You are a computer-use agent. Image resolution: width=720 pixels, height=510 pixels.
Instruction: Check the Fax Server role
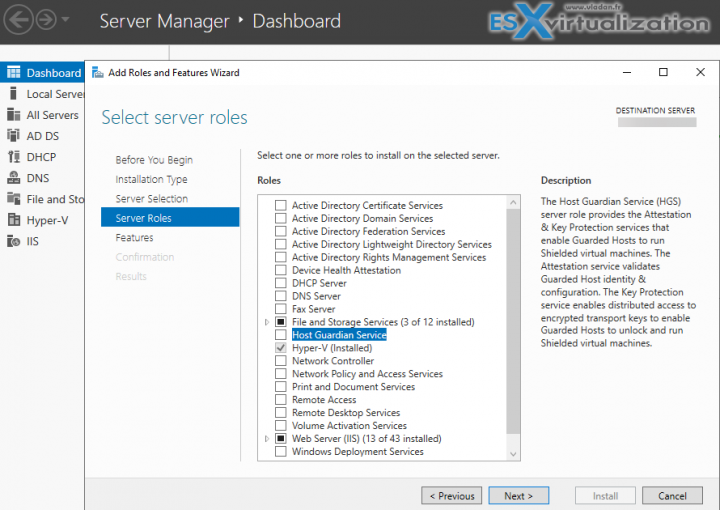tap(281, 308)
